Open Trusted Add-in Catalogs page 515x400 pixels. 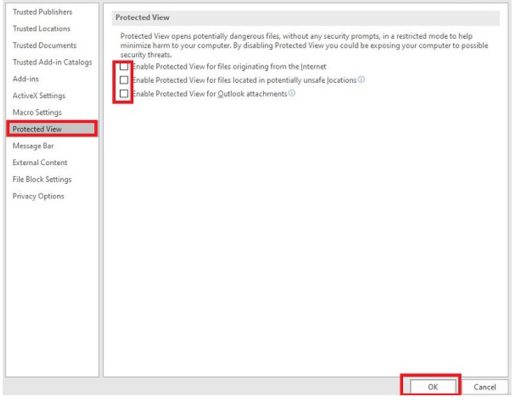click(x=52, y=62)
